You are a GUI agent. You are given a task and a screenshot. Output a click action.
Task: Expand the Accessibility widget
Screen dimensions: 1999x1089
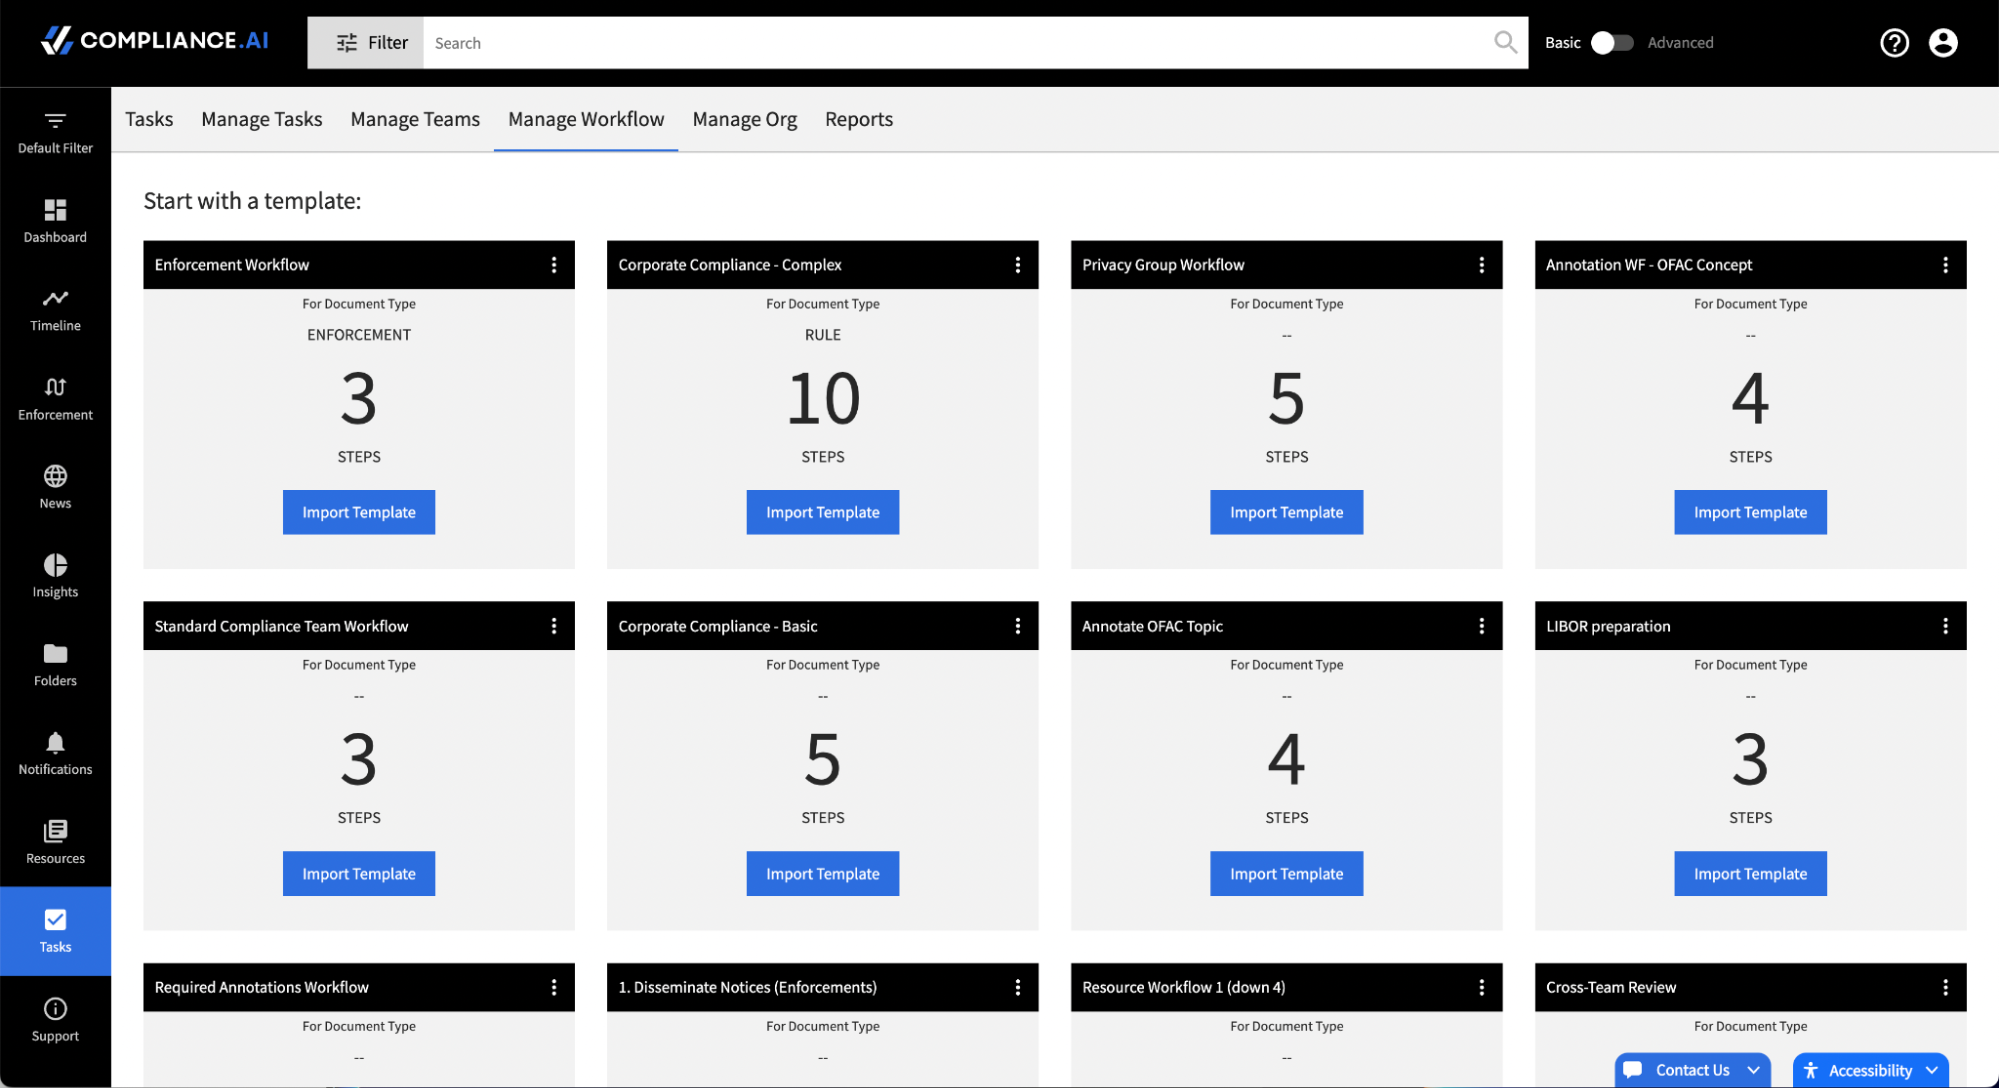click(1870, 1070)
